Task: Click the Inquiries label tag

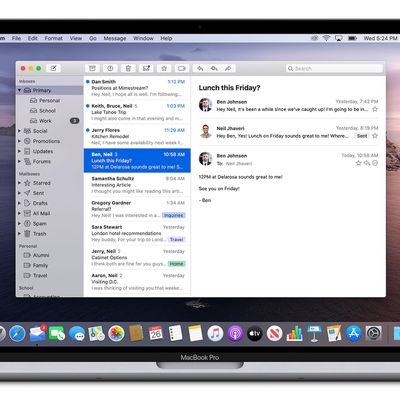Action: click(174, 215)
